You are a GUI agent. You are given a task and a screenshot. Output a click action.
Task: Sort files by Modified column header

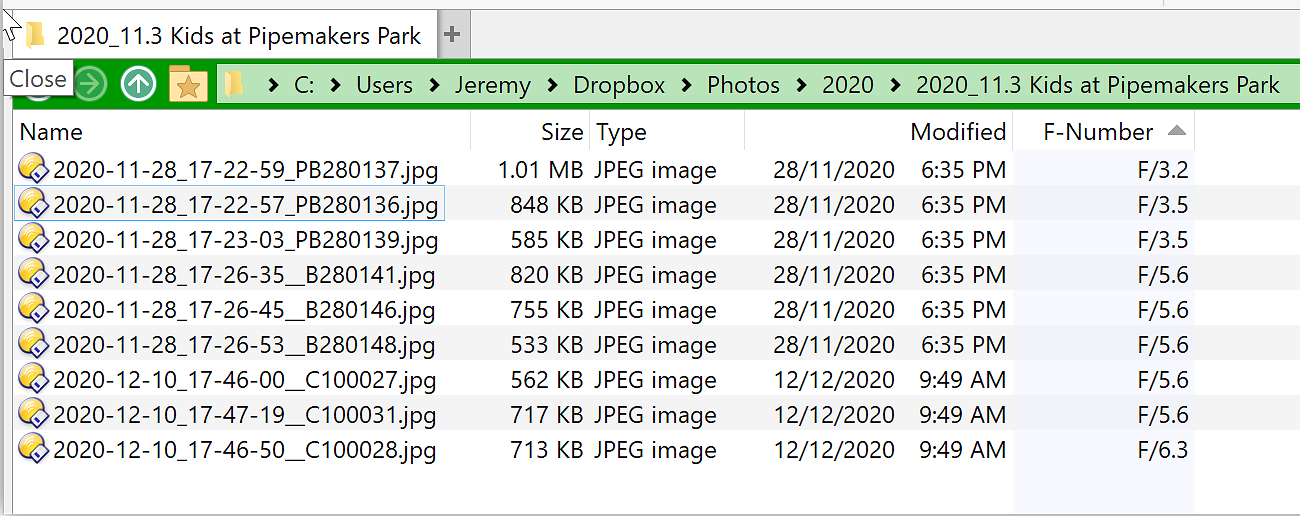(x=957, y=132)
